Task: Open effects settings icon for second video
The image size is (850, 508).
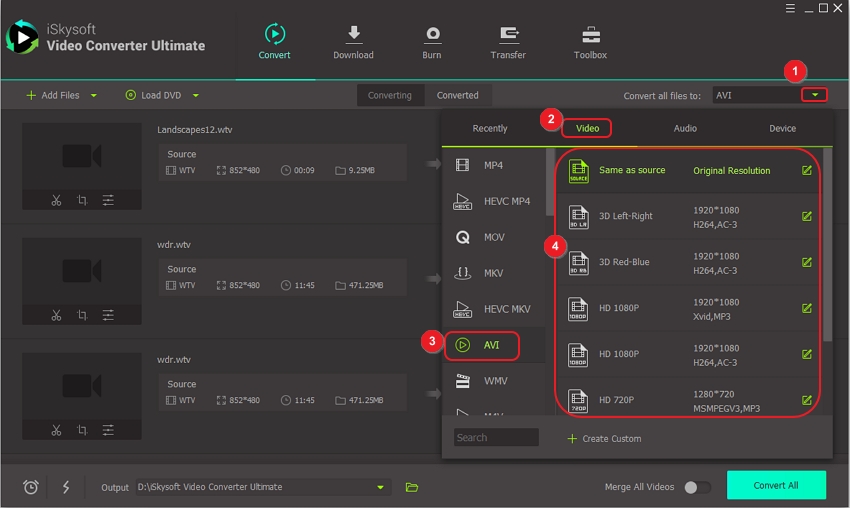Action: 108,316
